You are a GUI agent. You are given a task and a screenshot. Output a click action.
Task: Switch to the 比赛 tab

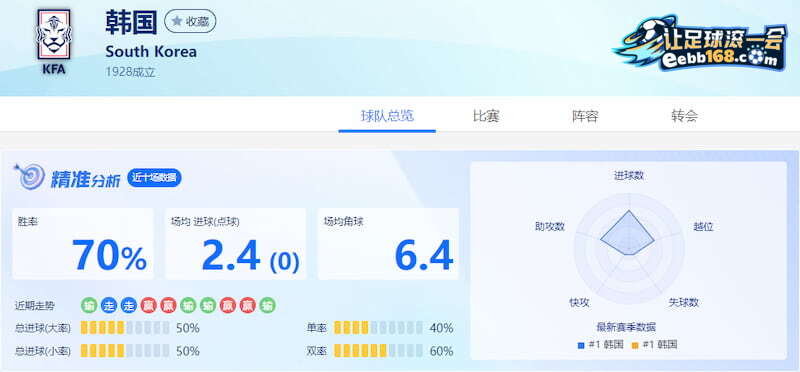(x=486, y=116)
